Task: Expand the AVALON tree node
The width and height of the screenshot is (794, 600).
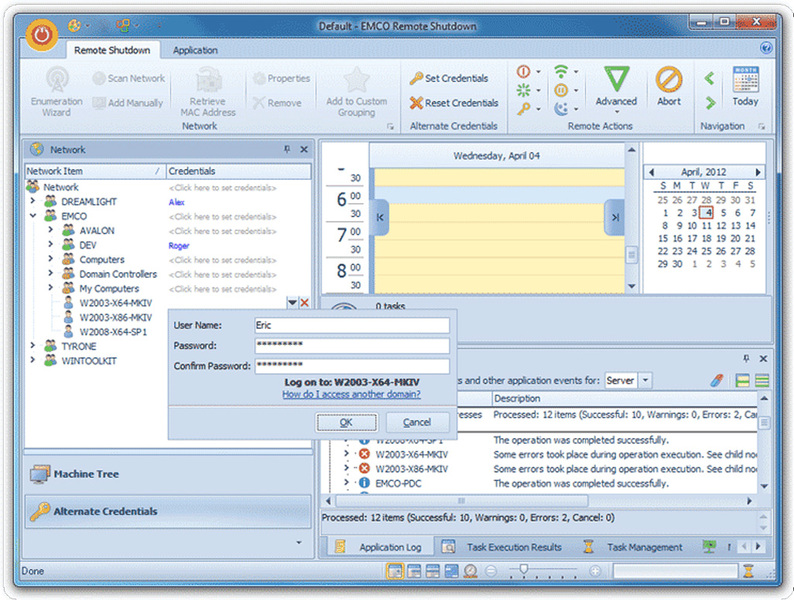Action: click(51, 230)
